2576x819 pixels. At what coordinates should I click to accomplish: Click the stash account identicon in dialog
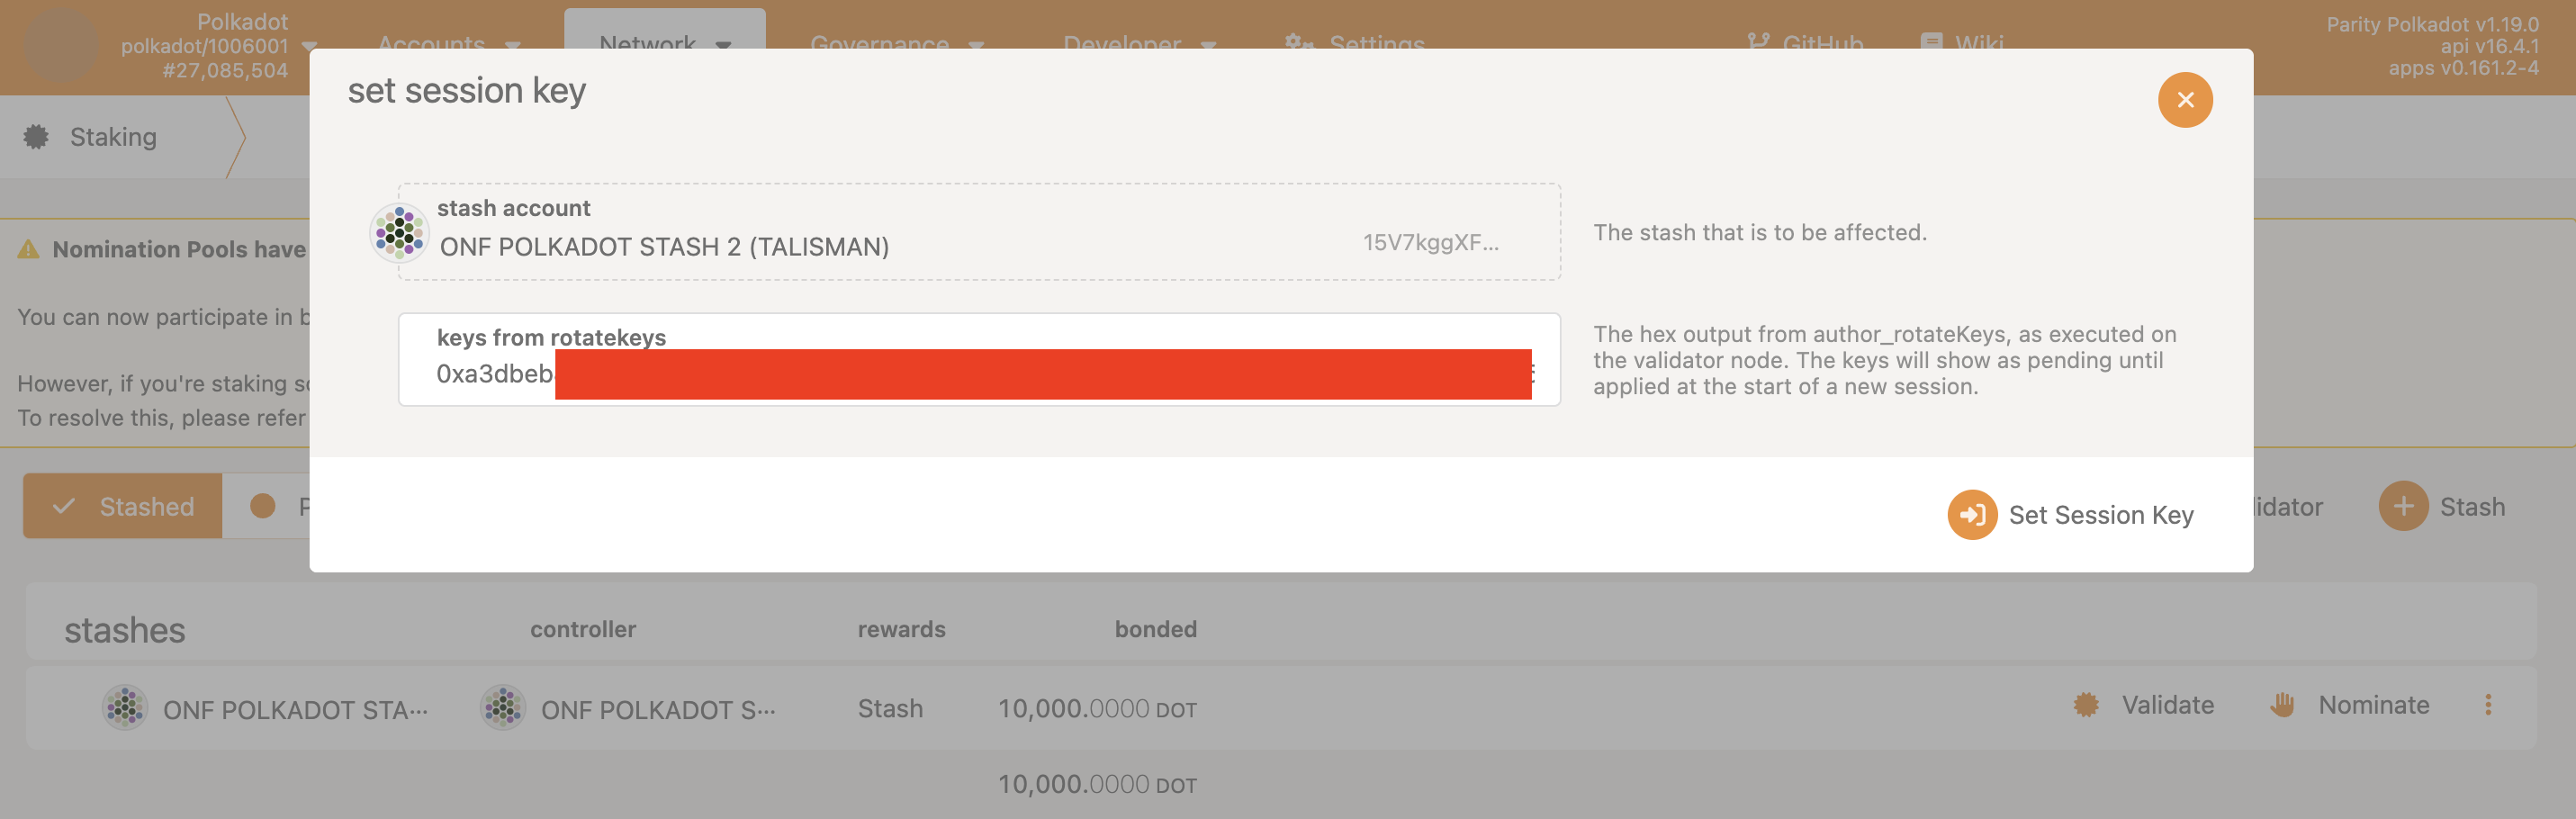399,232
